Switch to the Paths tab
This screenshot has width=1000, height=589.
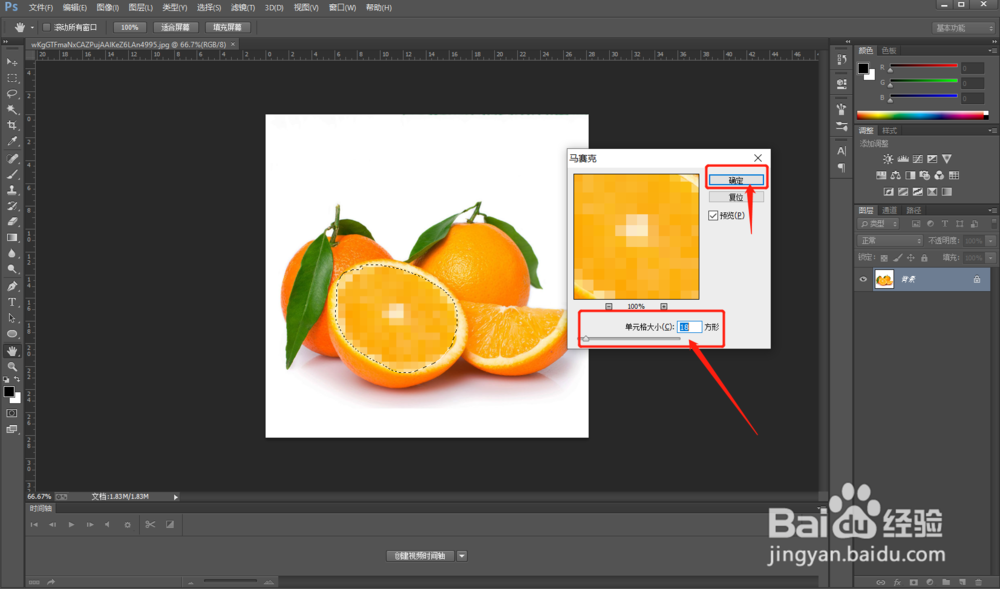click(913, 210)
